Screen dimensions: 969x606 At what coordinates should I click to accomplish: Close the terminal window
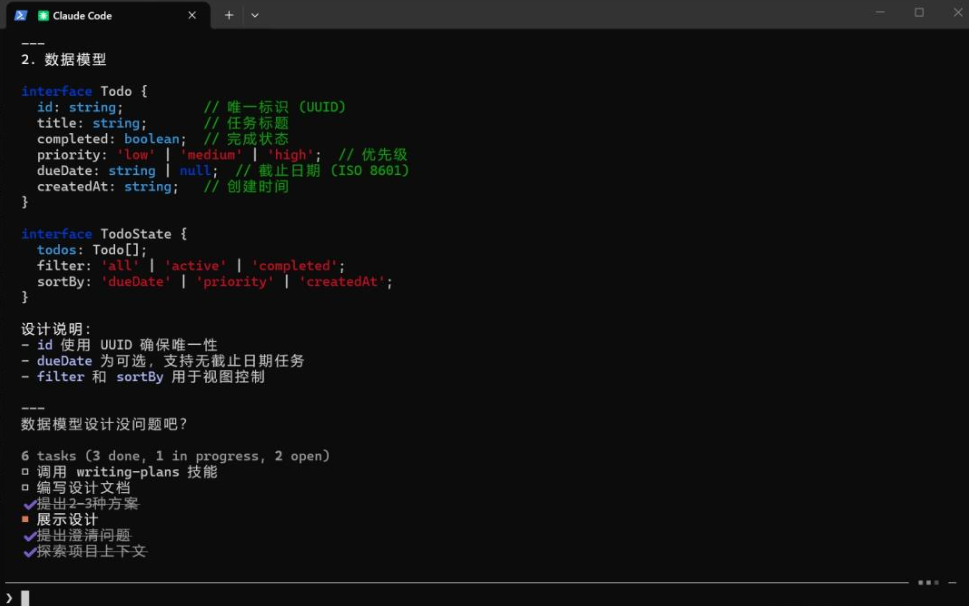pyautogui.click(x=958, y=12)
